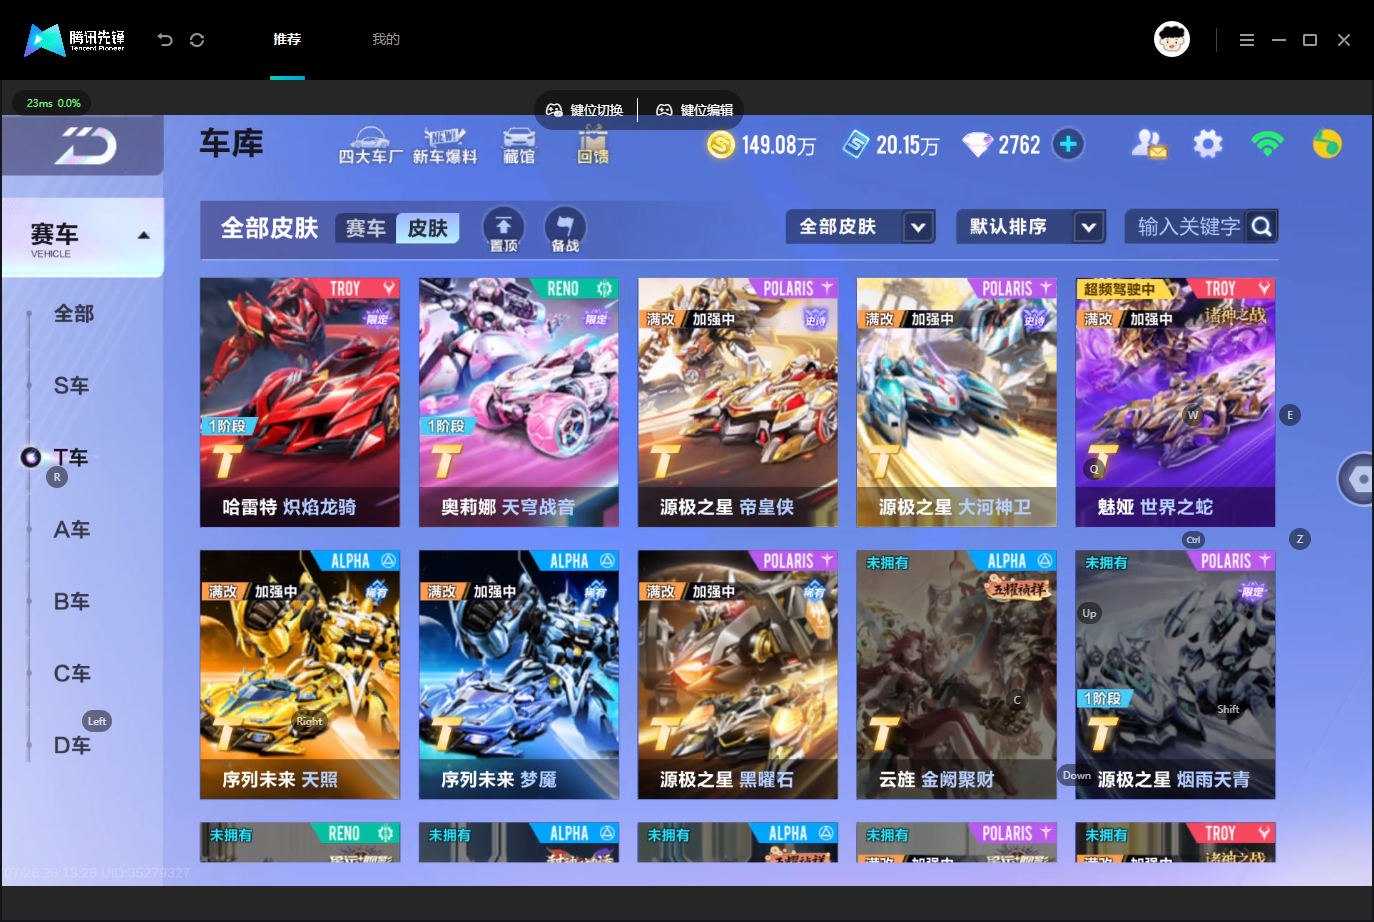This screenshot has width=1374, height=922.
Task: Add diamonds with the plus button
Action: [x=1068, y=145]
